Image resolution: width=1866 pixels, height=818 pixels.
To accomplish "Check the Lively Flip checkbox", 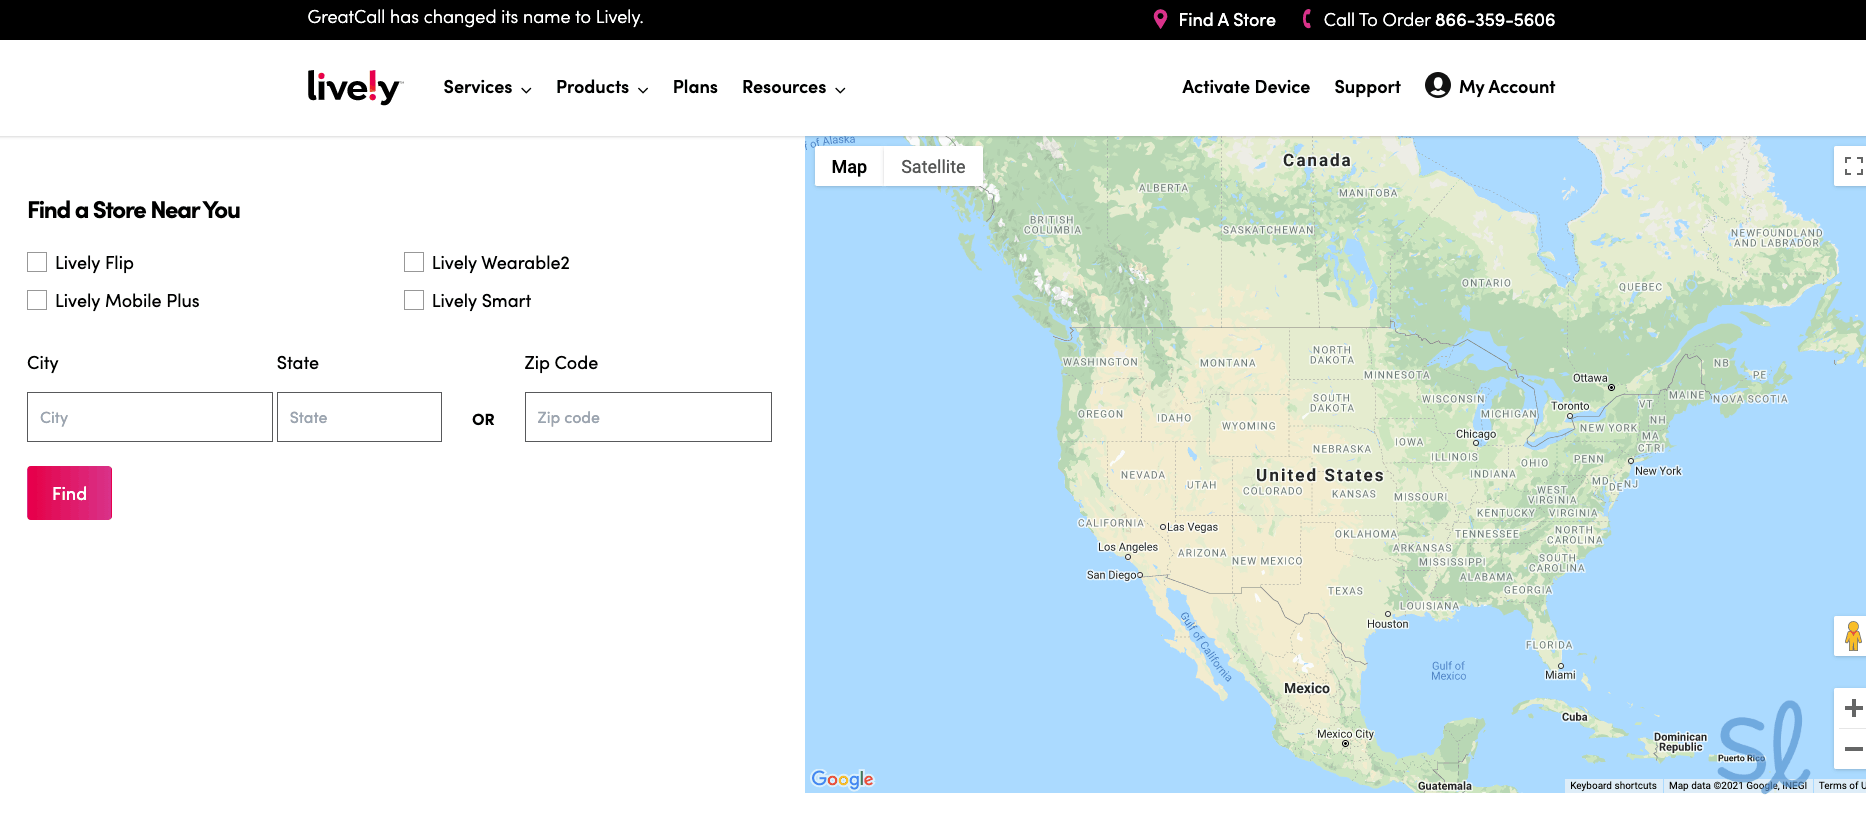I will coord(37,262).
